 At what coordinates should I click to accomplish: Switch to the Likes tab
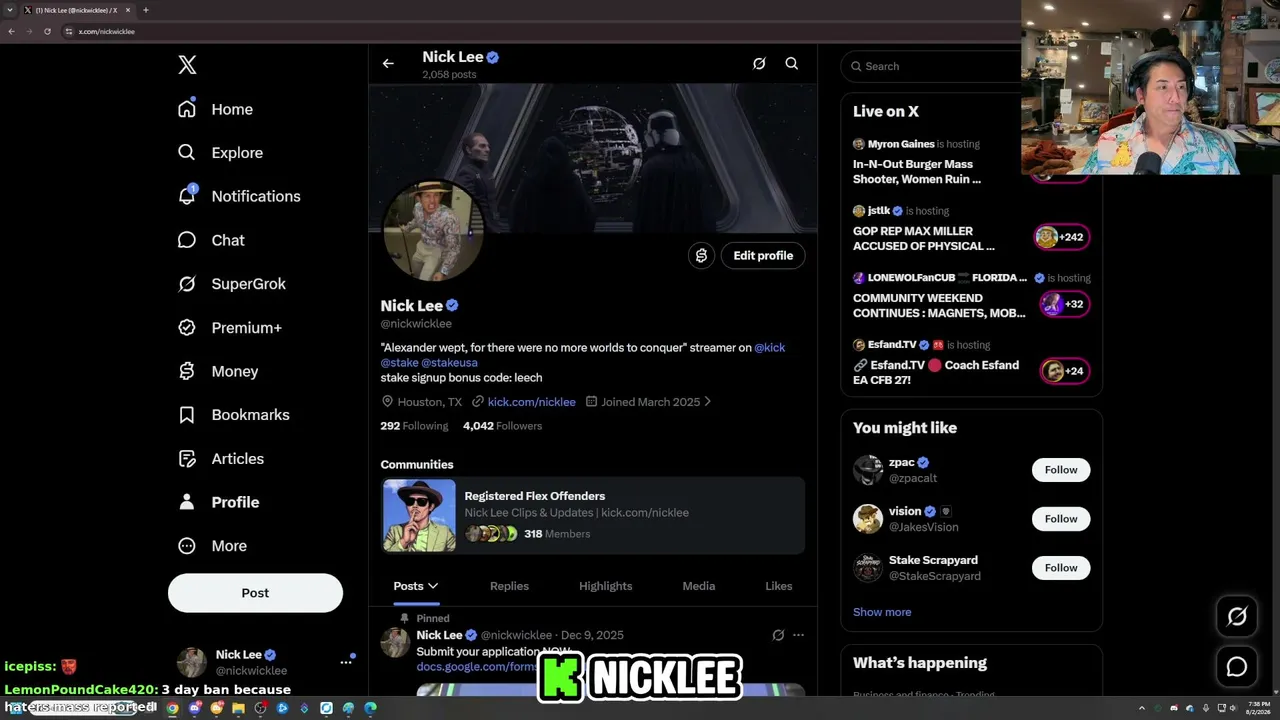coord(778,586)
